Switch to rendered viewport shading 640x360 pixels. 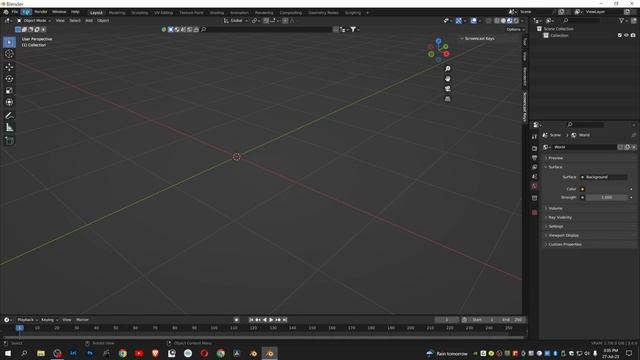click(516, 20)
